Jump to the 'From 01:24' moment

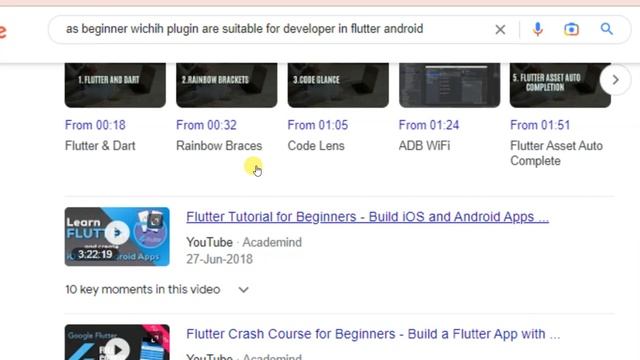tap(429, 125)
